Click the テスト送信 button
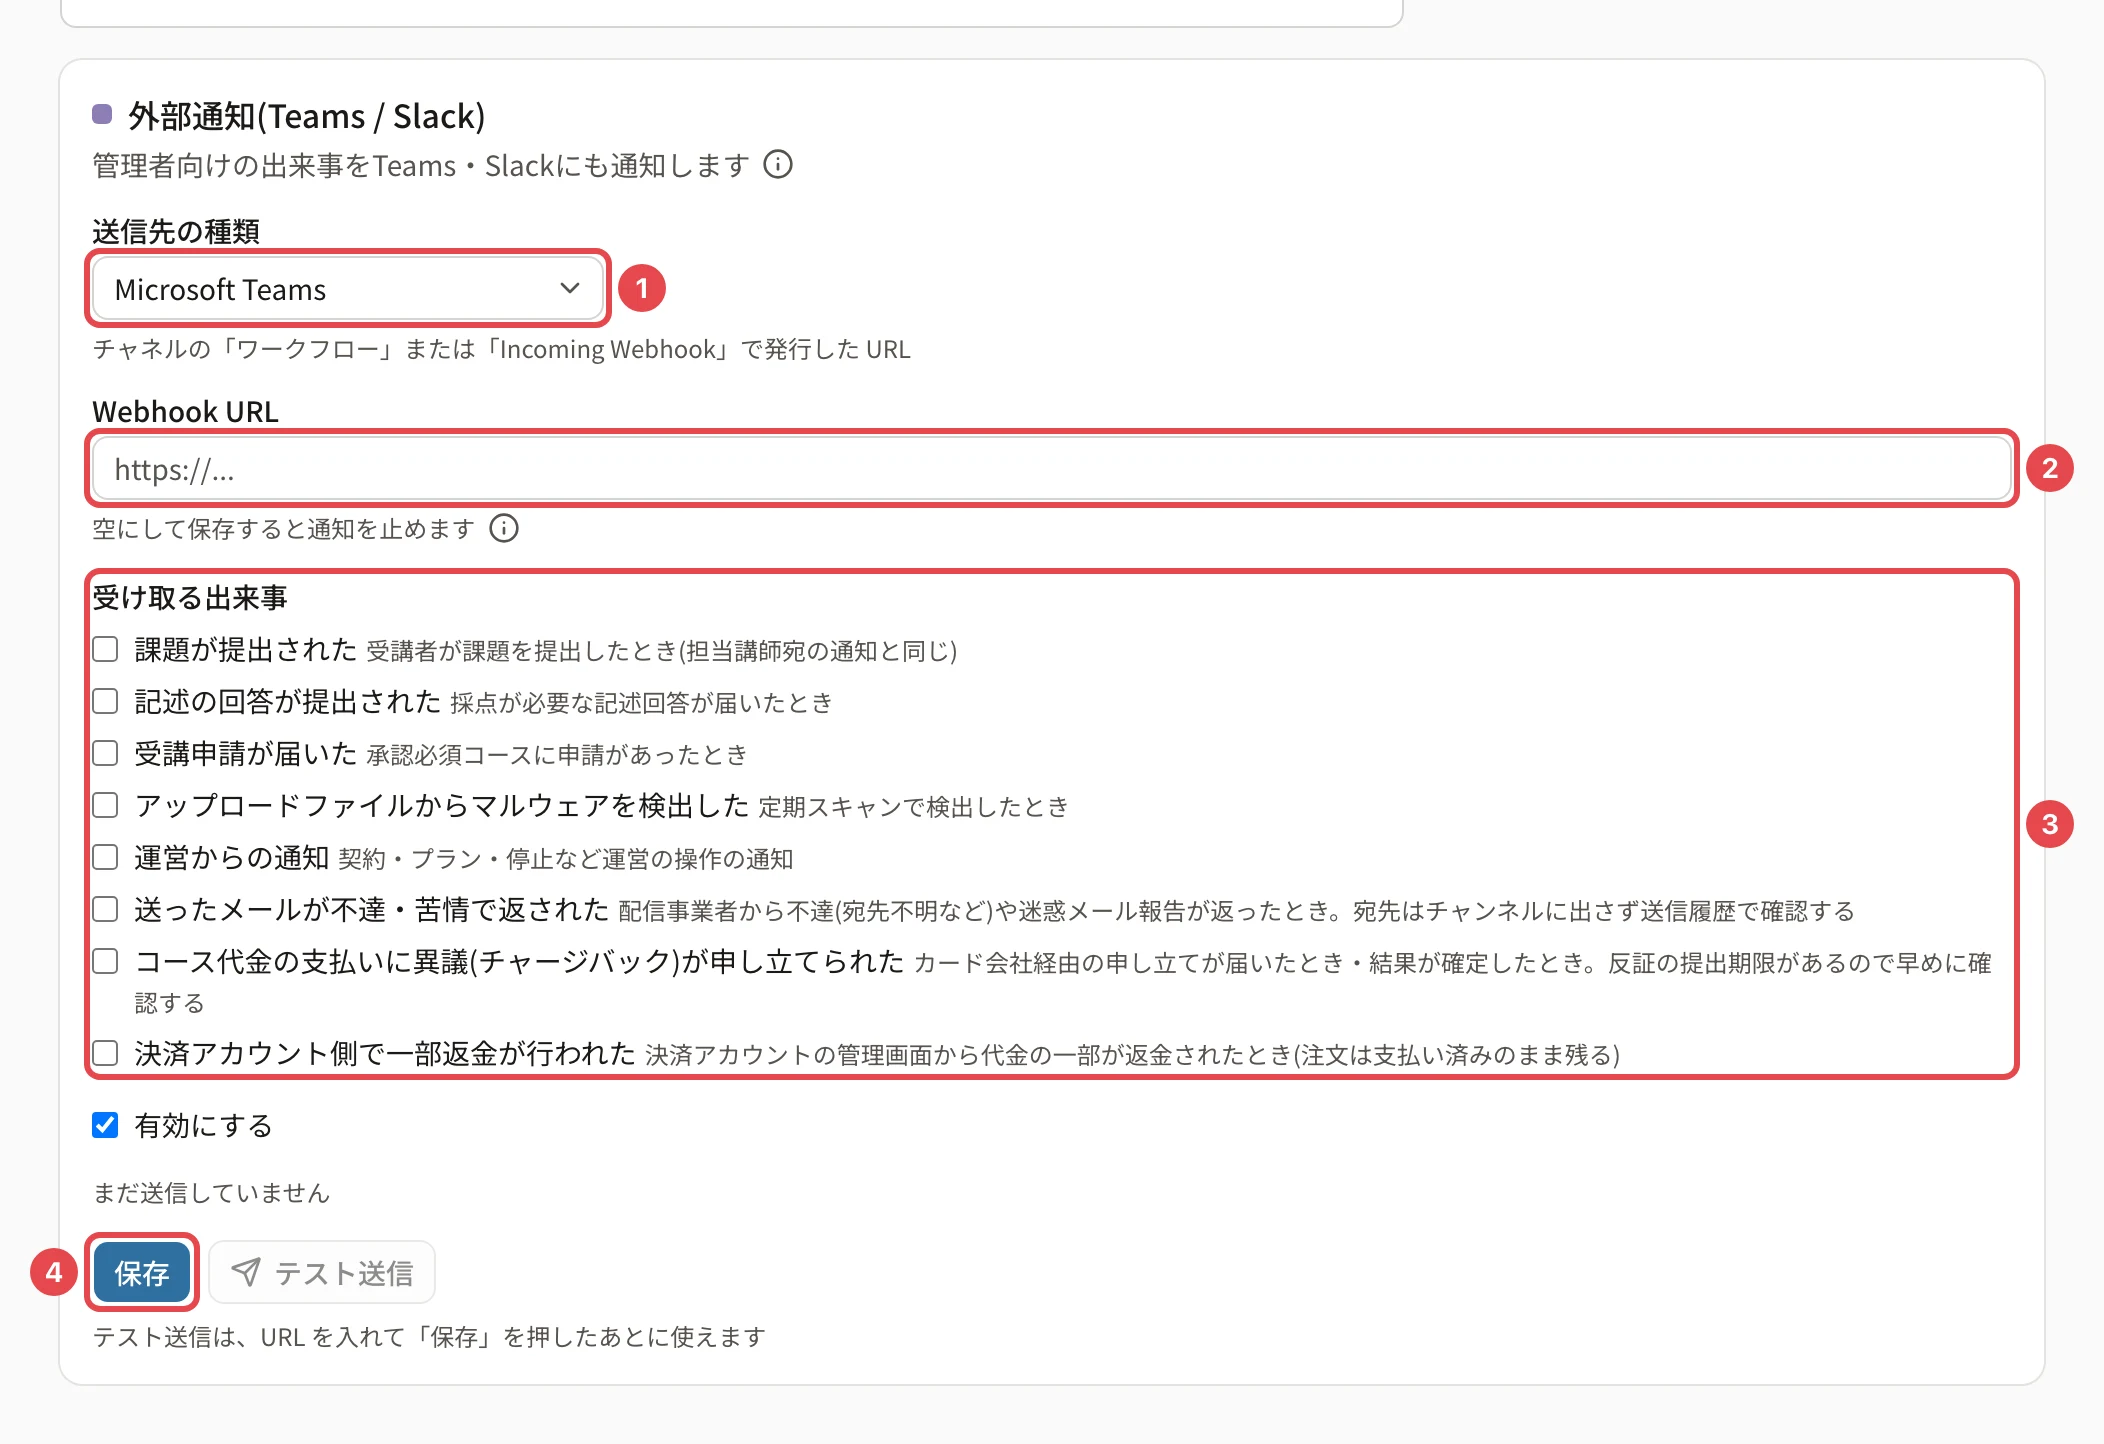 322,1272
